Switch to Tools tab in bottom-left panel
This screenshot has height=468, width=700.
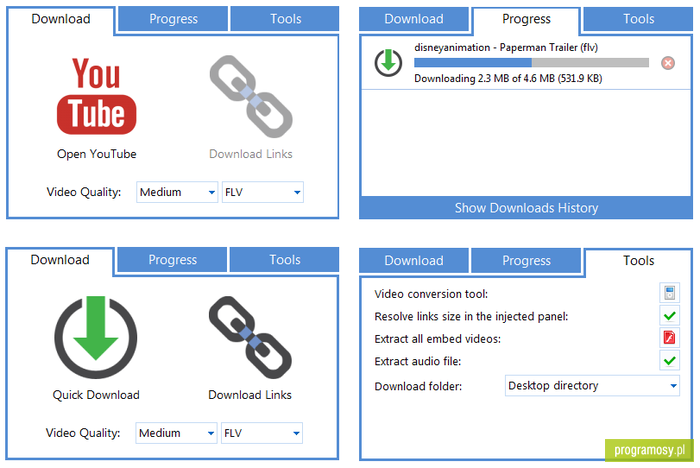point(284,259)
